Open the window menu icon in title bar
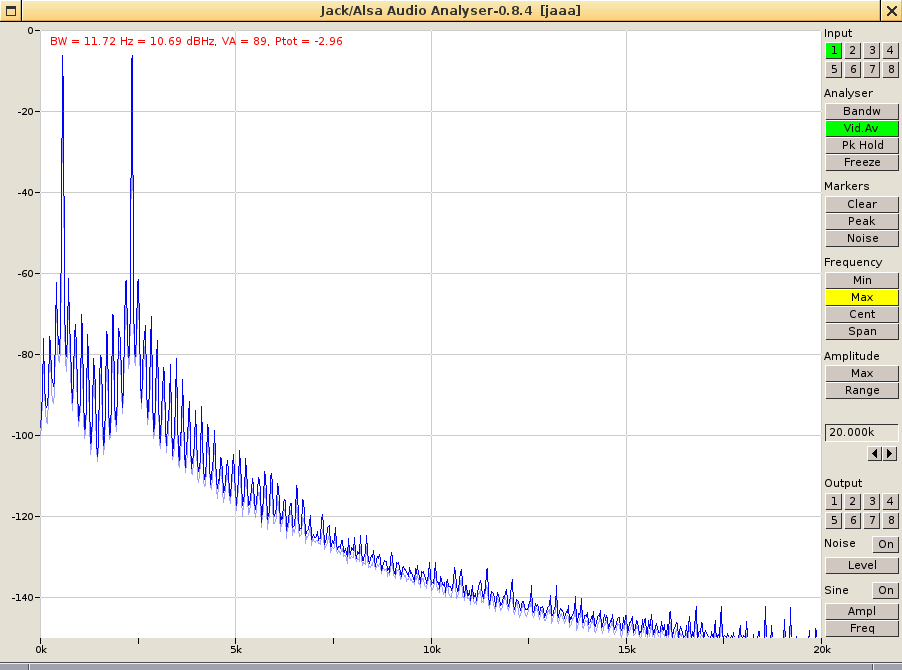The width and height of the screenshot is (902, 670). (10, 10)
